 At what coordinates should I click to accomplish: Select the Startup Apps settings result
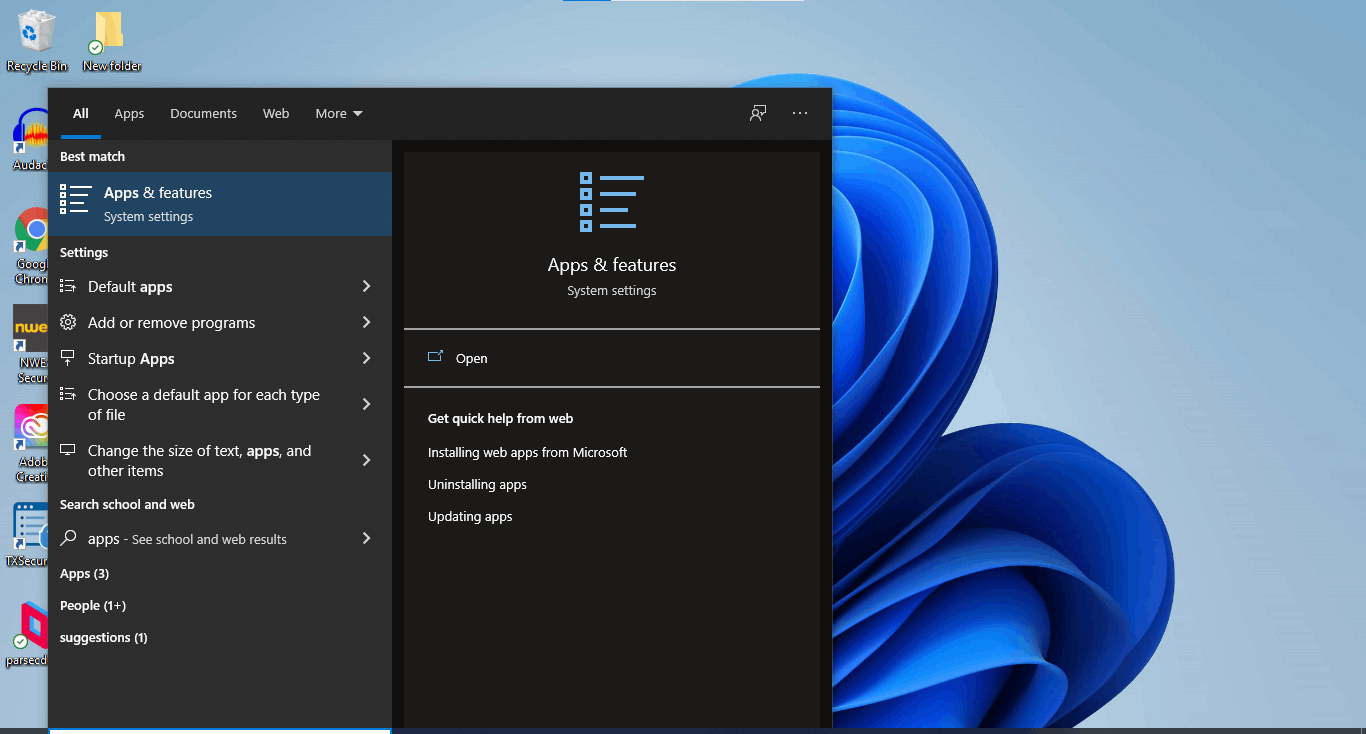(x=220, y=358)
